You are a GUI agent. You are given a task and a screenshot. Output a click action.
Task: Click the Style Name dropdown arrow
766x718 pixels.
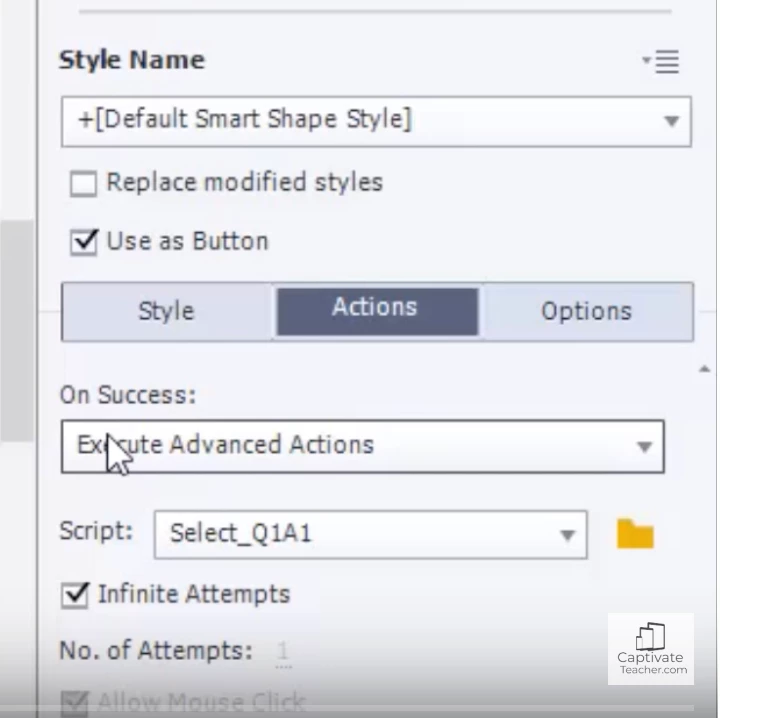[x=672, y=121]
